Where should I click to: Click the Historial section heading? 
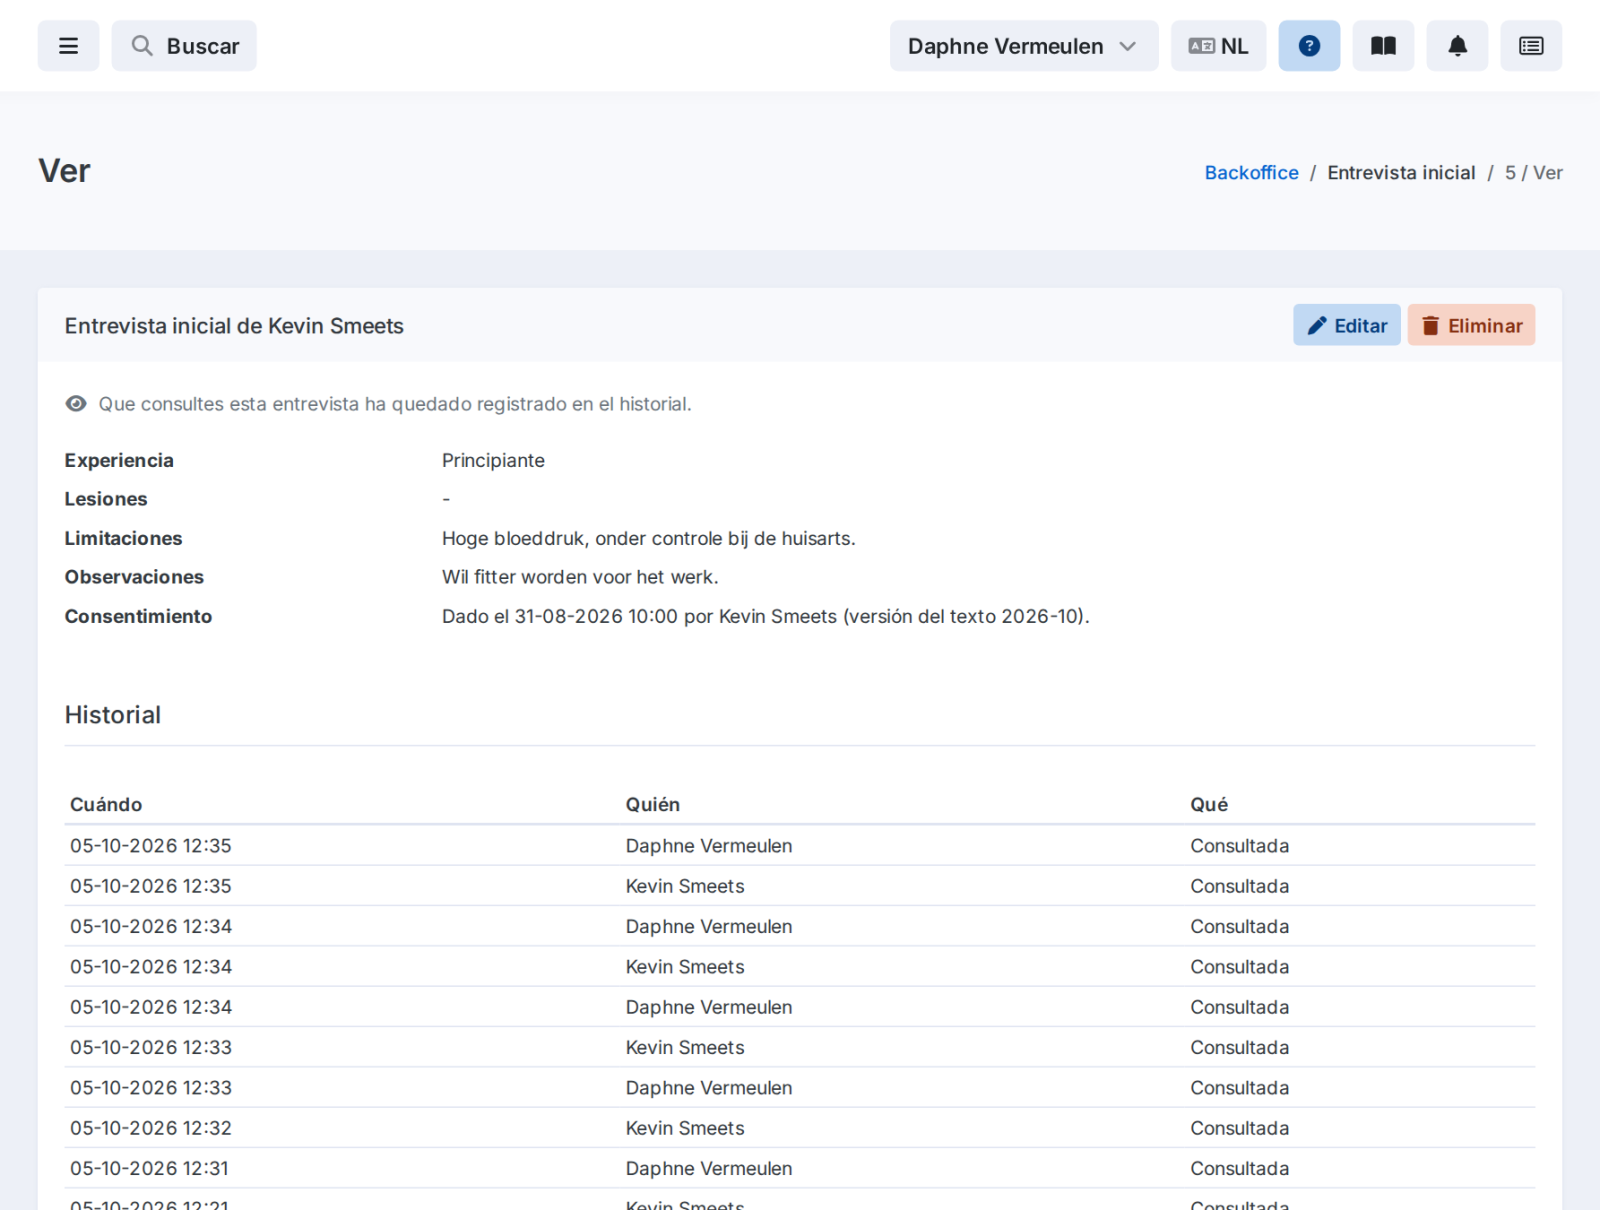coord(113,715)
